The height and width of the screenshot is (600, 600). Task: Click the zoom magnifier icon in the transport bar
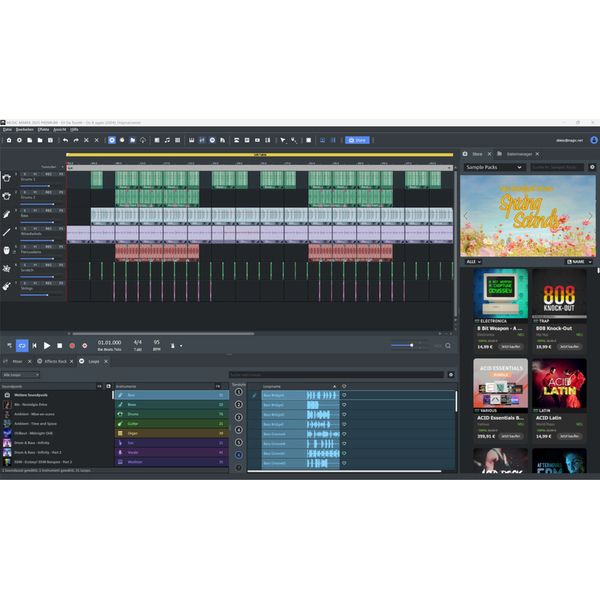pos(448,346)
